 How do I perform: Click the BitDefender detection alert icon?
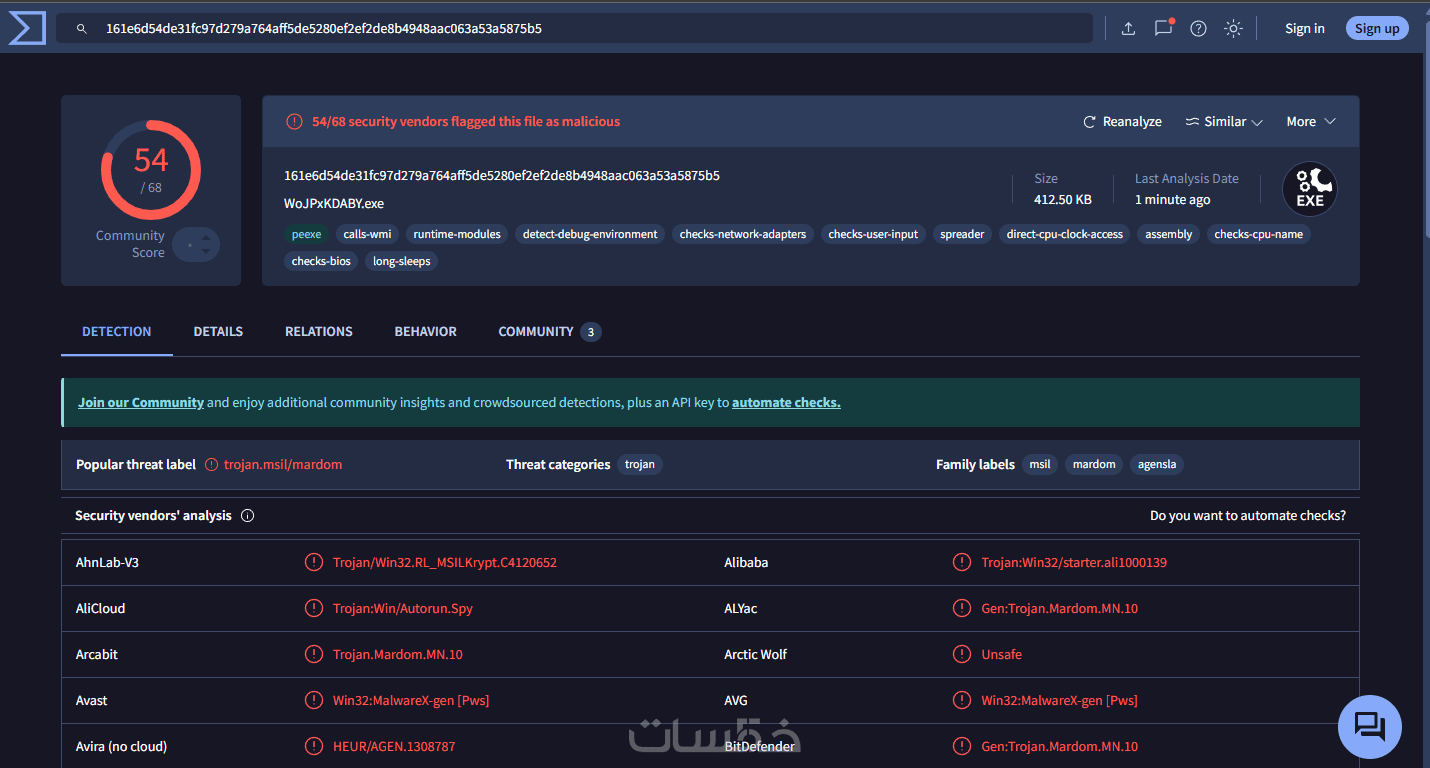tap(962, 747)
